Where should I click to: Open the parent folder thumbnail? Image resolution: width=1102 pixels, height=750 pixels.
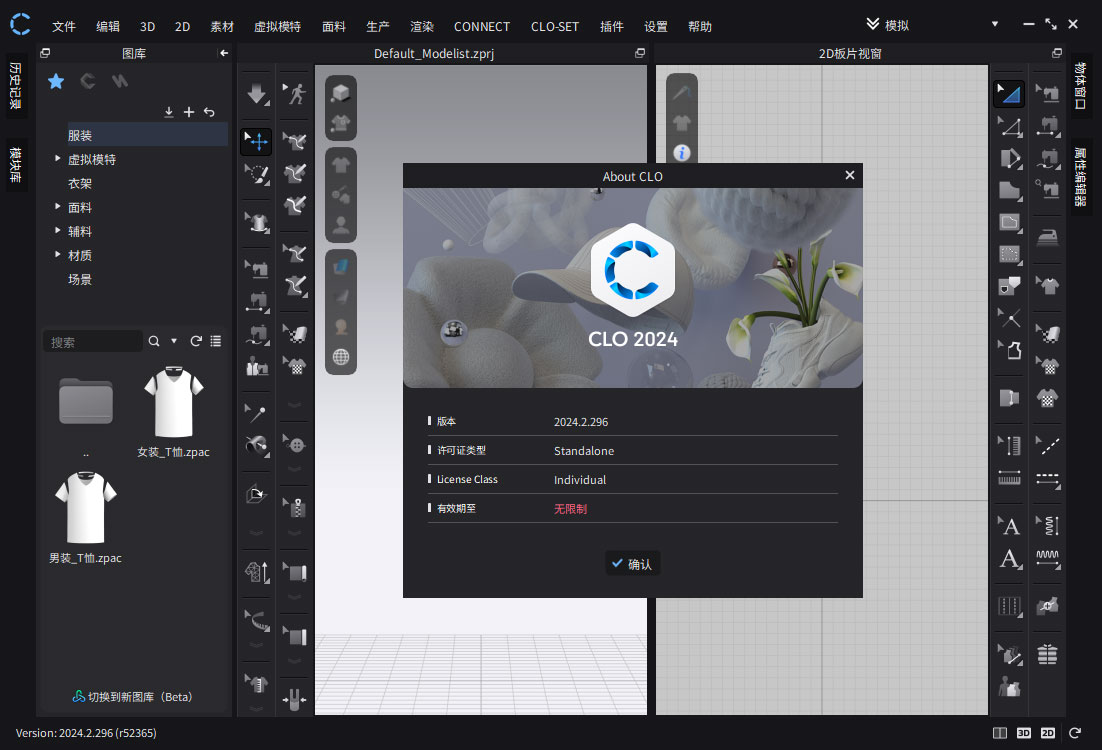86,401
